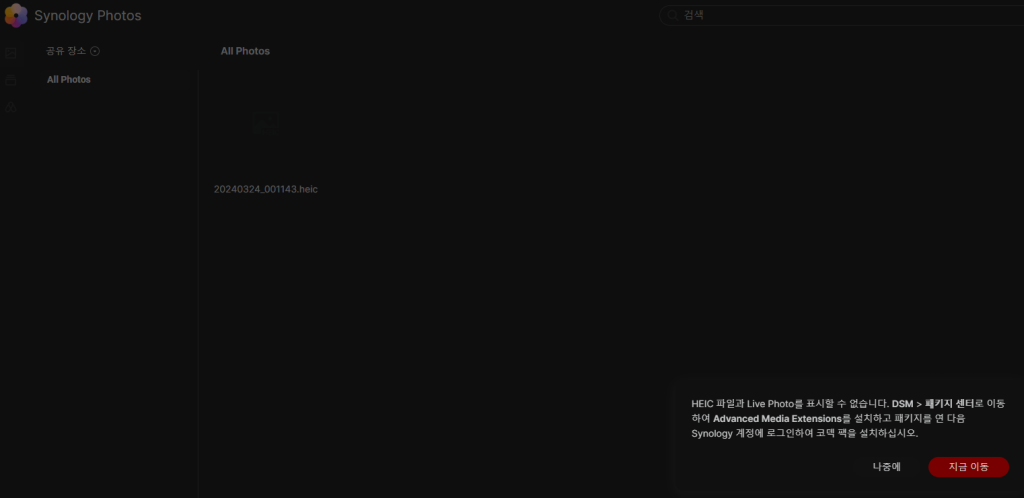The height and width of the screenshot is (498, 1024).
Task: Click the All Photos breadcrumb heading
Action: coord(245,51)
